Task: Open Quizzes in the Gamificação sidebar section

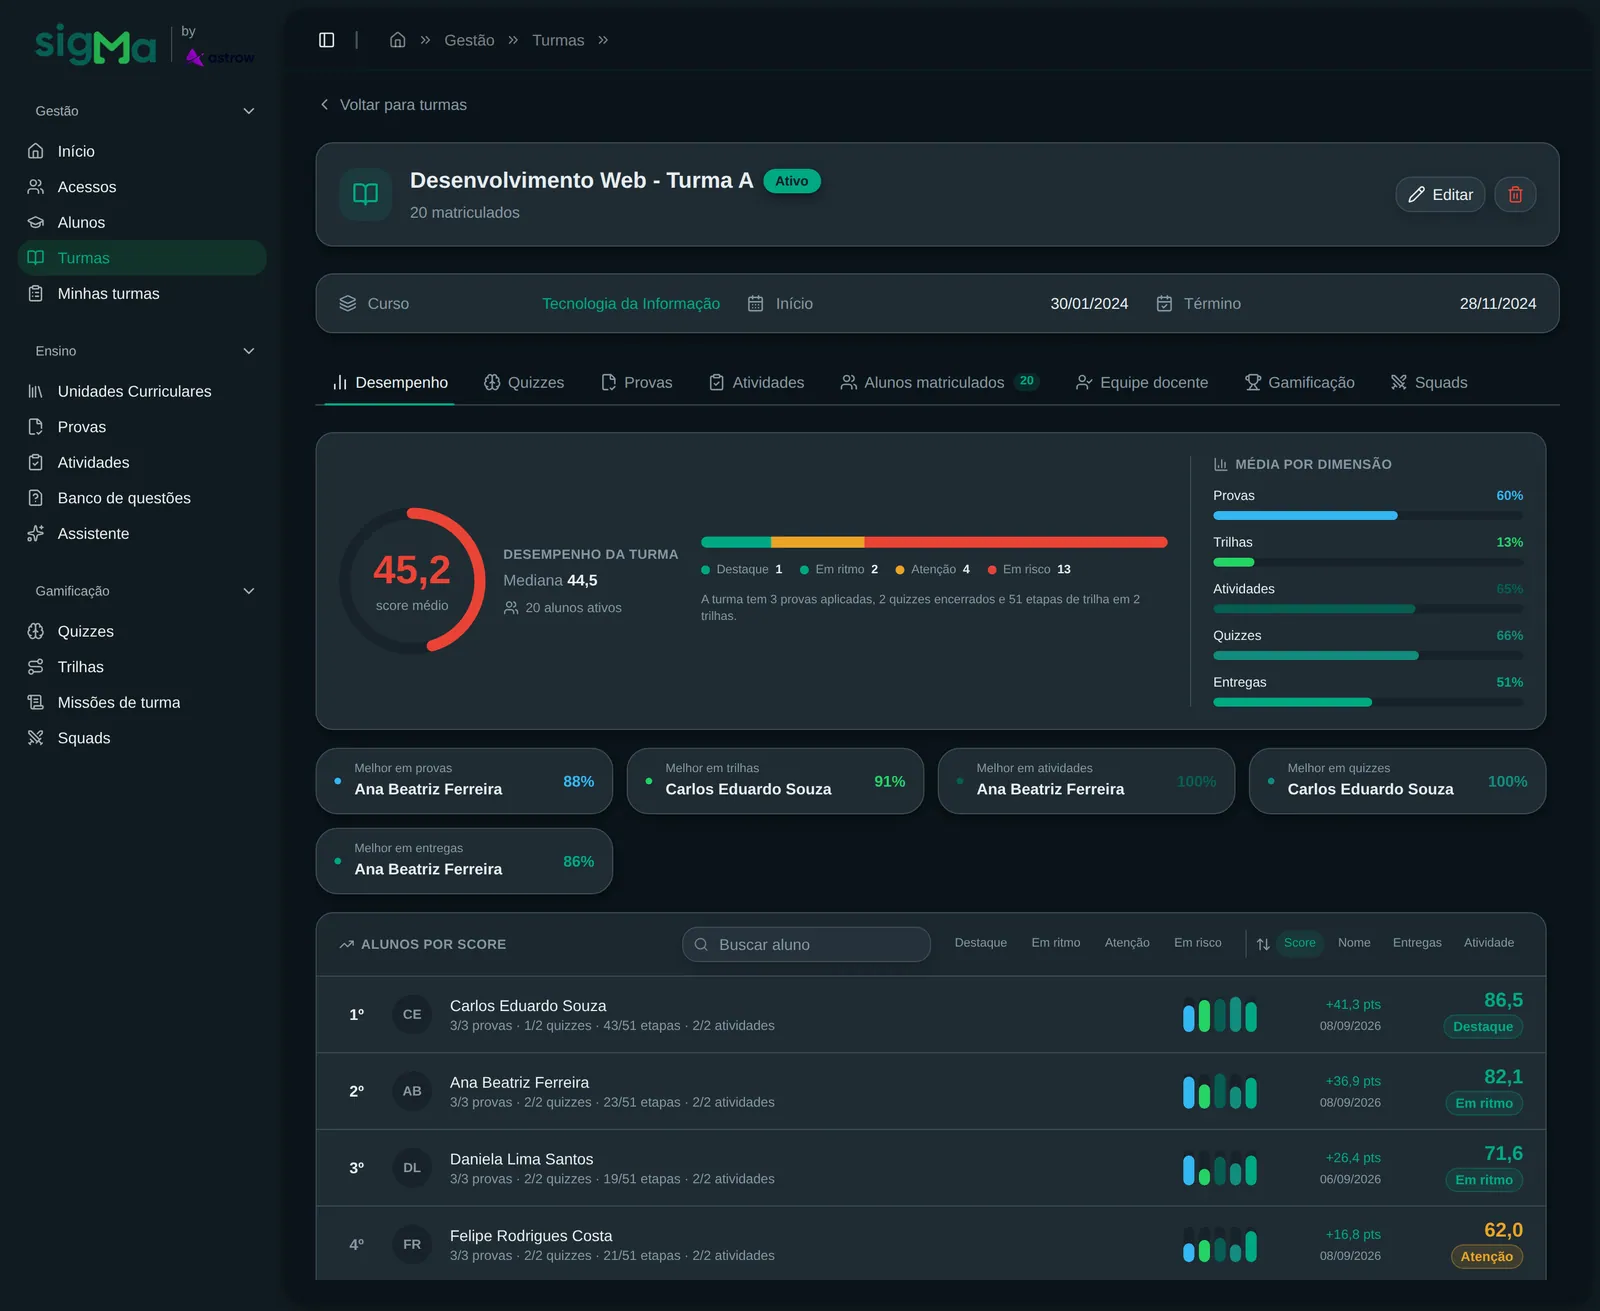Action: coord(142,631)
